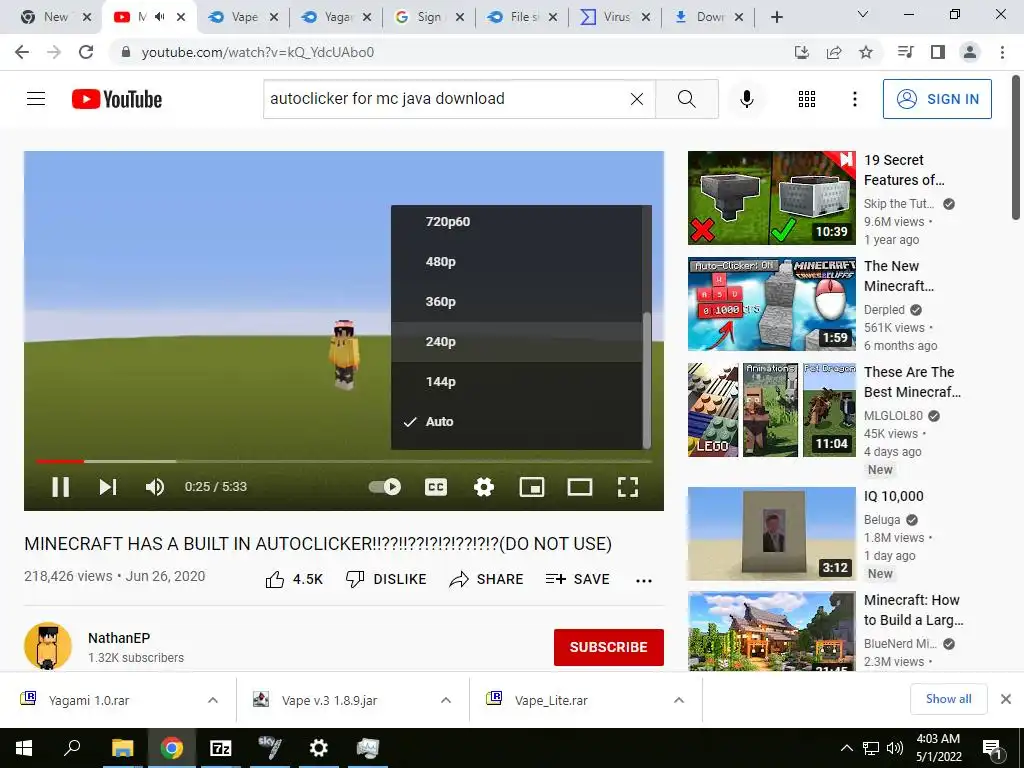Open the NathanEP channel name link

(x=119, y=638)
